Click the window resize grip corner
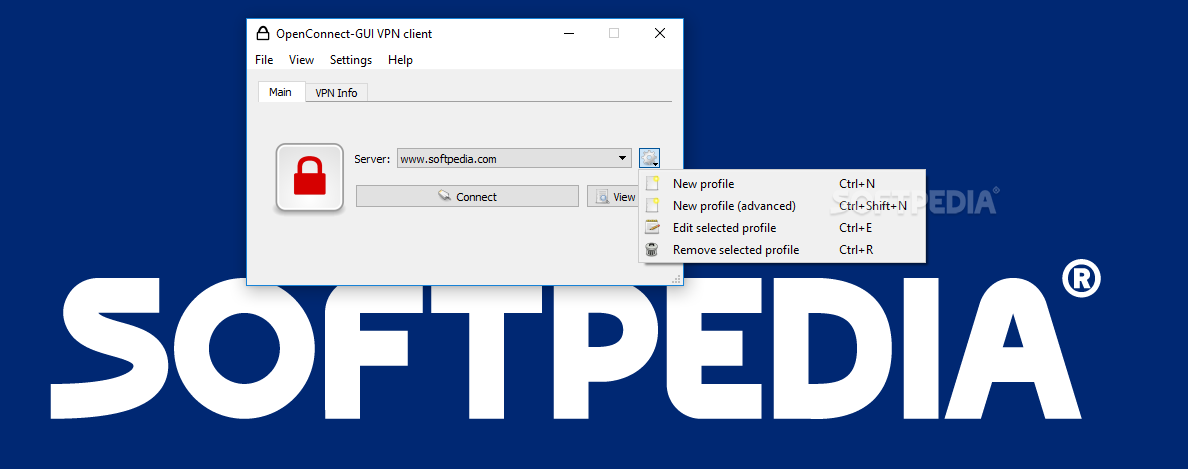This screenshot has height=469, width=1188. tap(677, 280)
